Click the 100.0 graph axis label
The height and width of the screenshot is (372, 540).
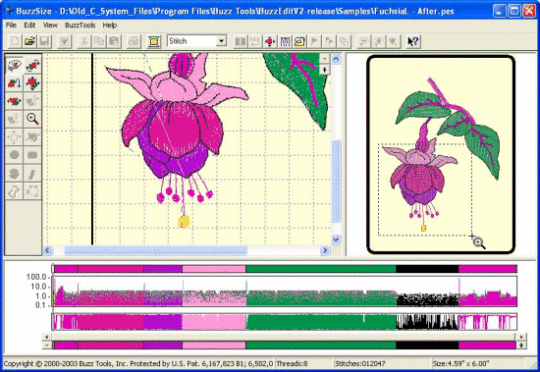pyautogui.click(x=37, y=277)
